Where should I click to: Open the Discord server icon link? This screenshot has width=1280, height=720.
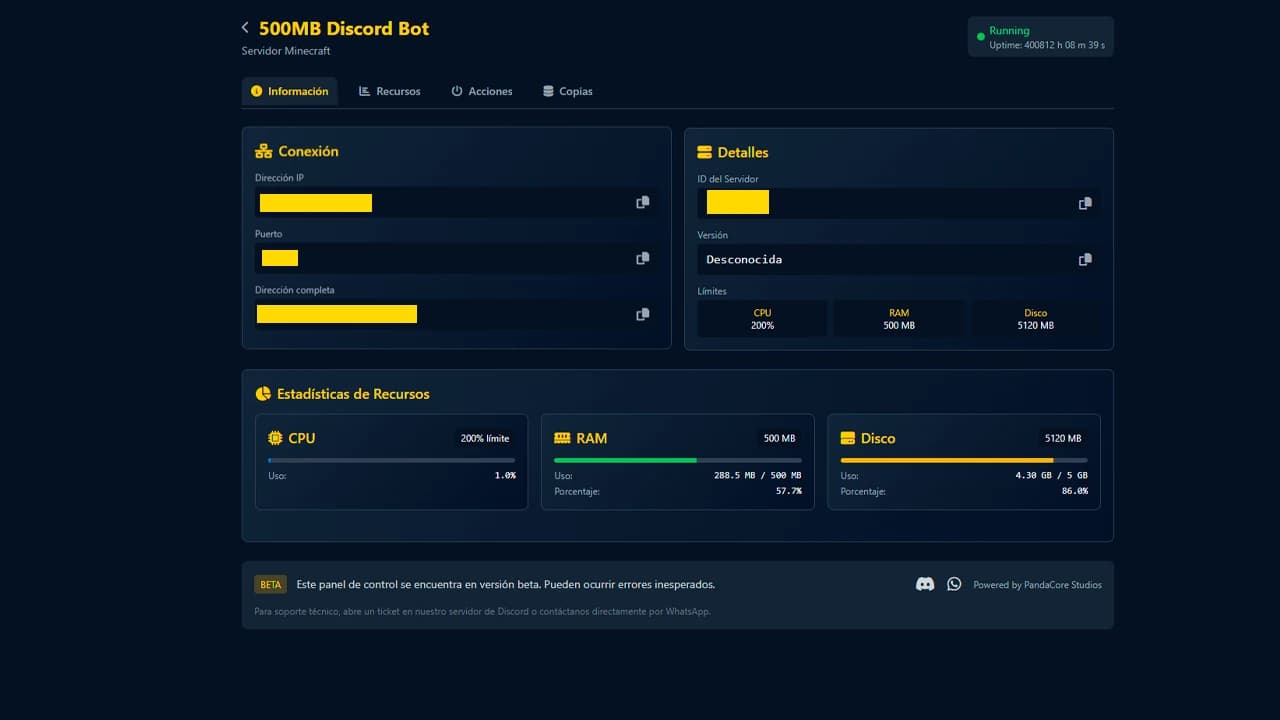coord(925,584)
